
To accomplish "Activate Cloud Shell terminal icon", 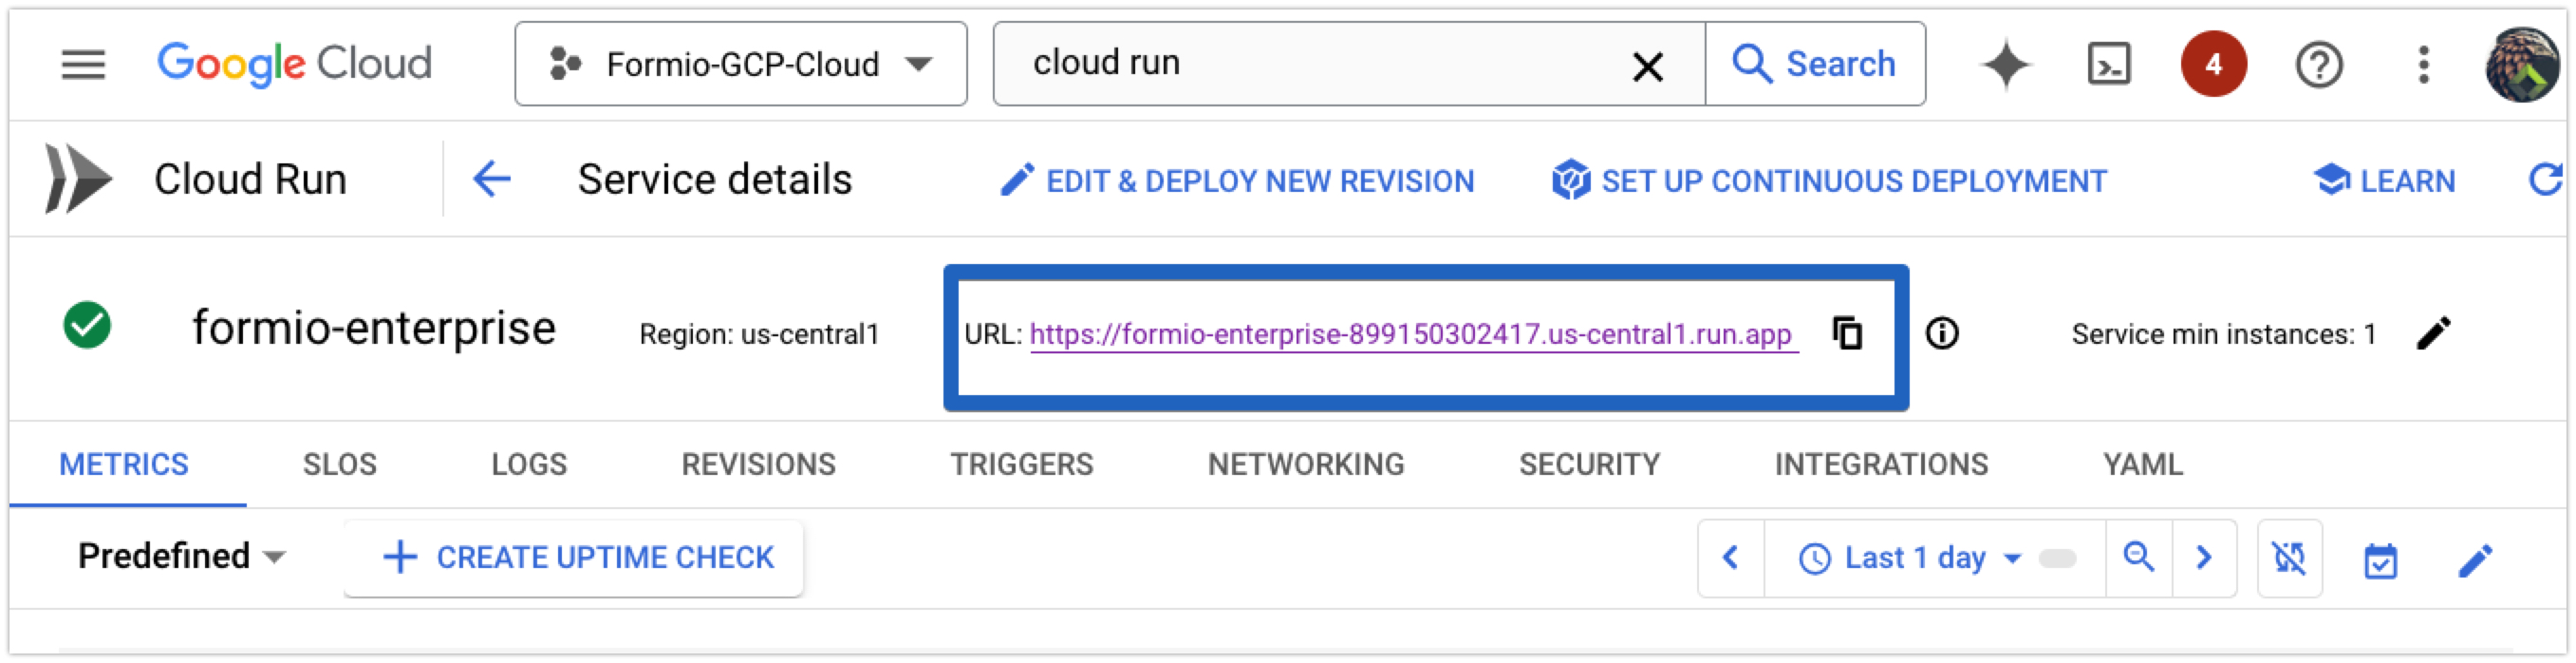I will point(2109,65).
